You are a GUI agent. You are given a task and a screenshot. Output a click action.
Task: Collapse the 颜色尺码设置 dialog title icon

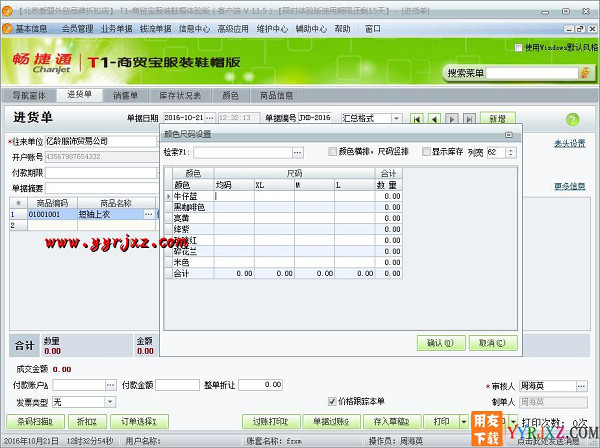(509, 135)
